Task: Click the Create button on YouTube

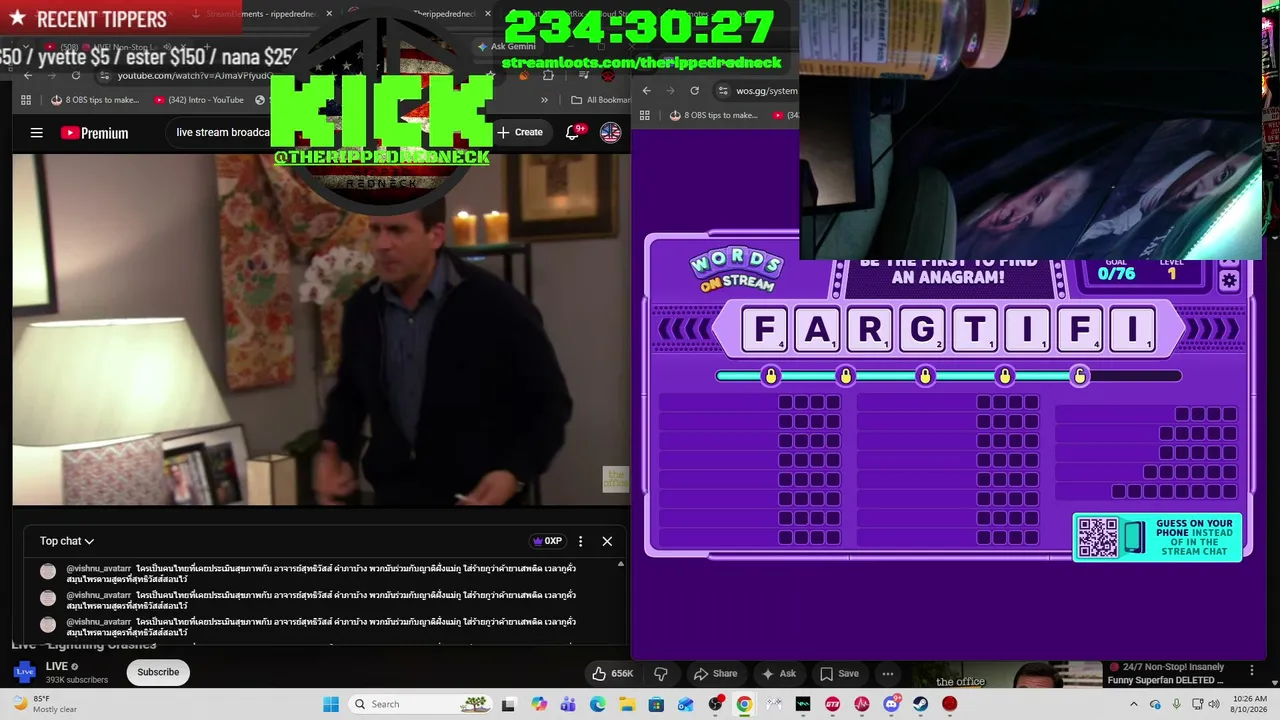Action: pos(519,132)
